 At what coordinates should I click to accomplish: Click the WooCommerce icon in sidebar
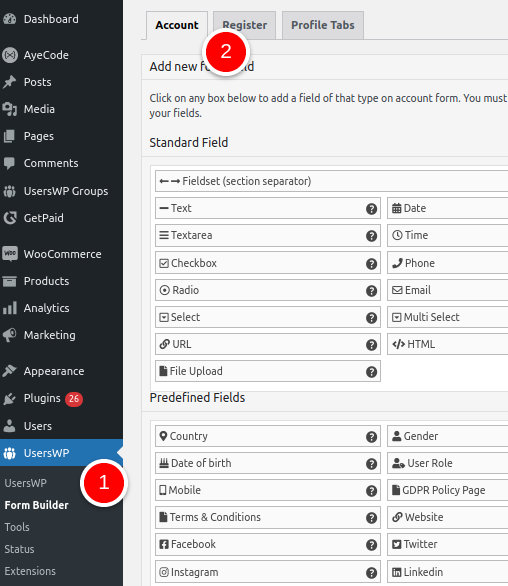pos(10,254)
